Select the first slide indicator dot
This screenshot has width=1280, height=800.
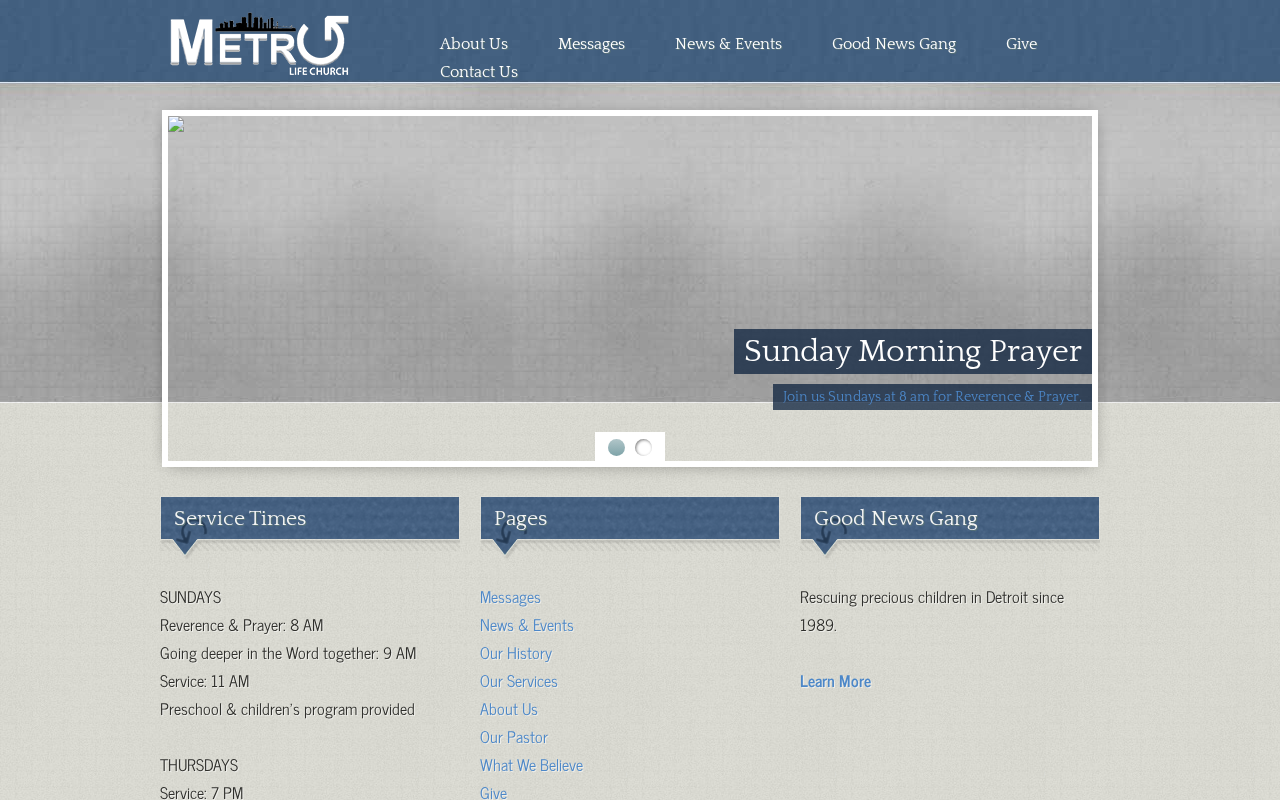616,448
